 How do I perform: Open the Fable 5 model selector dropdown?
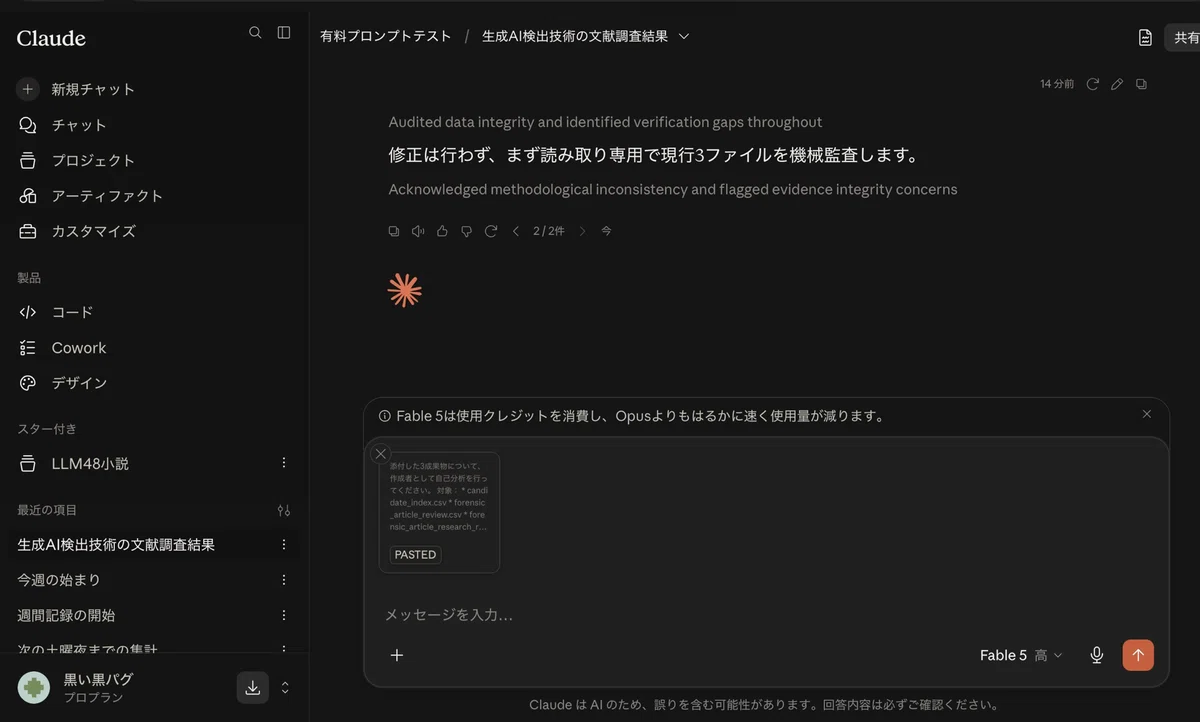[1021, 655]
